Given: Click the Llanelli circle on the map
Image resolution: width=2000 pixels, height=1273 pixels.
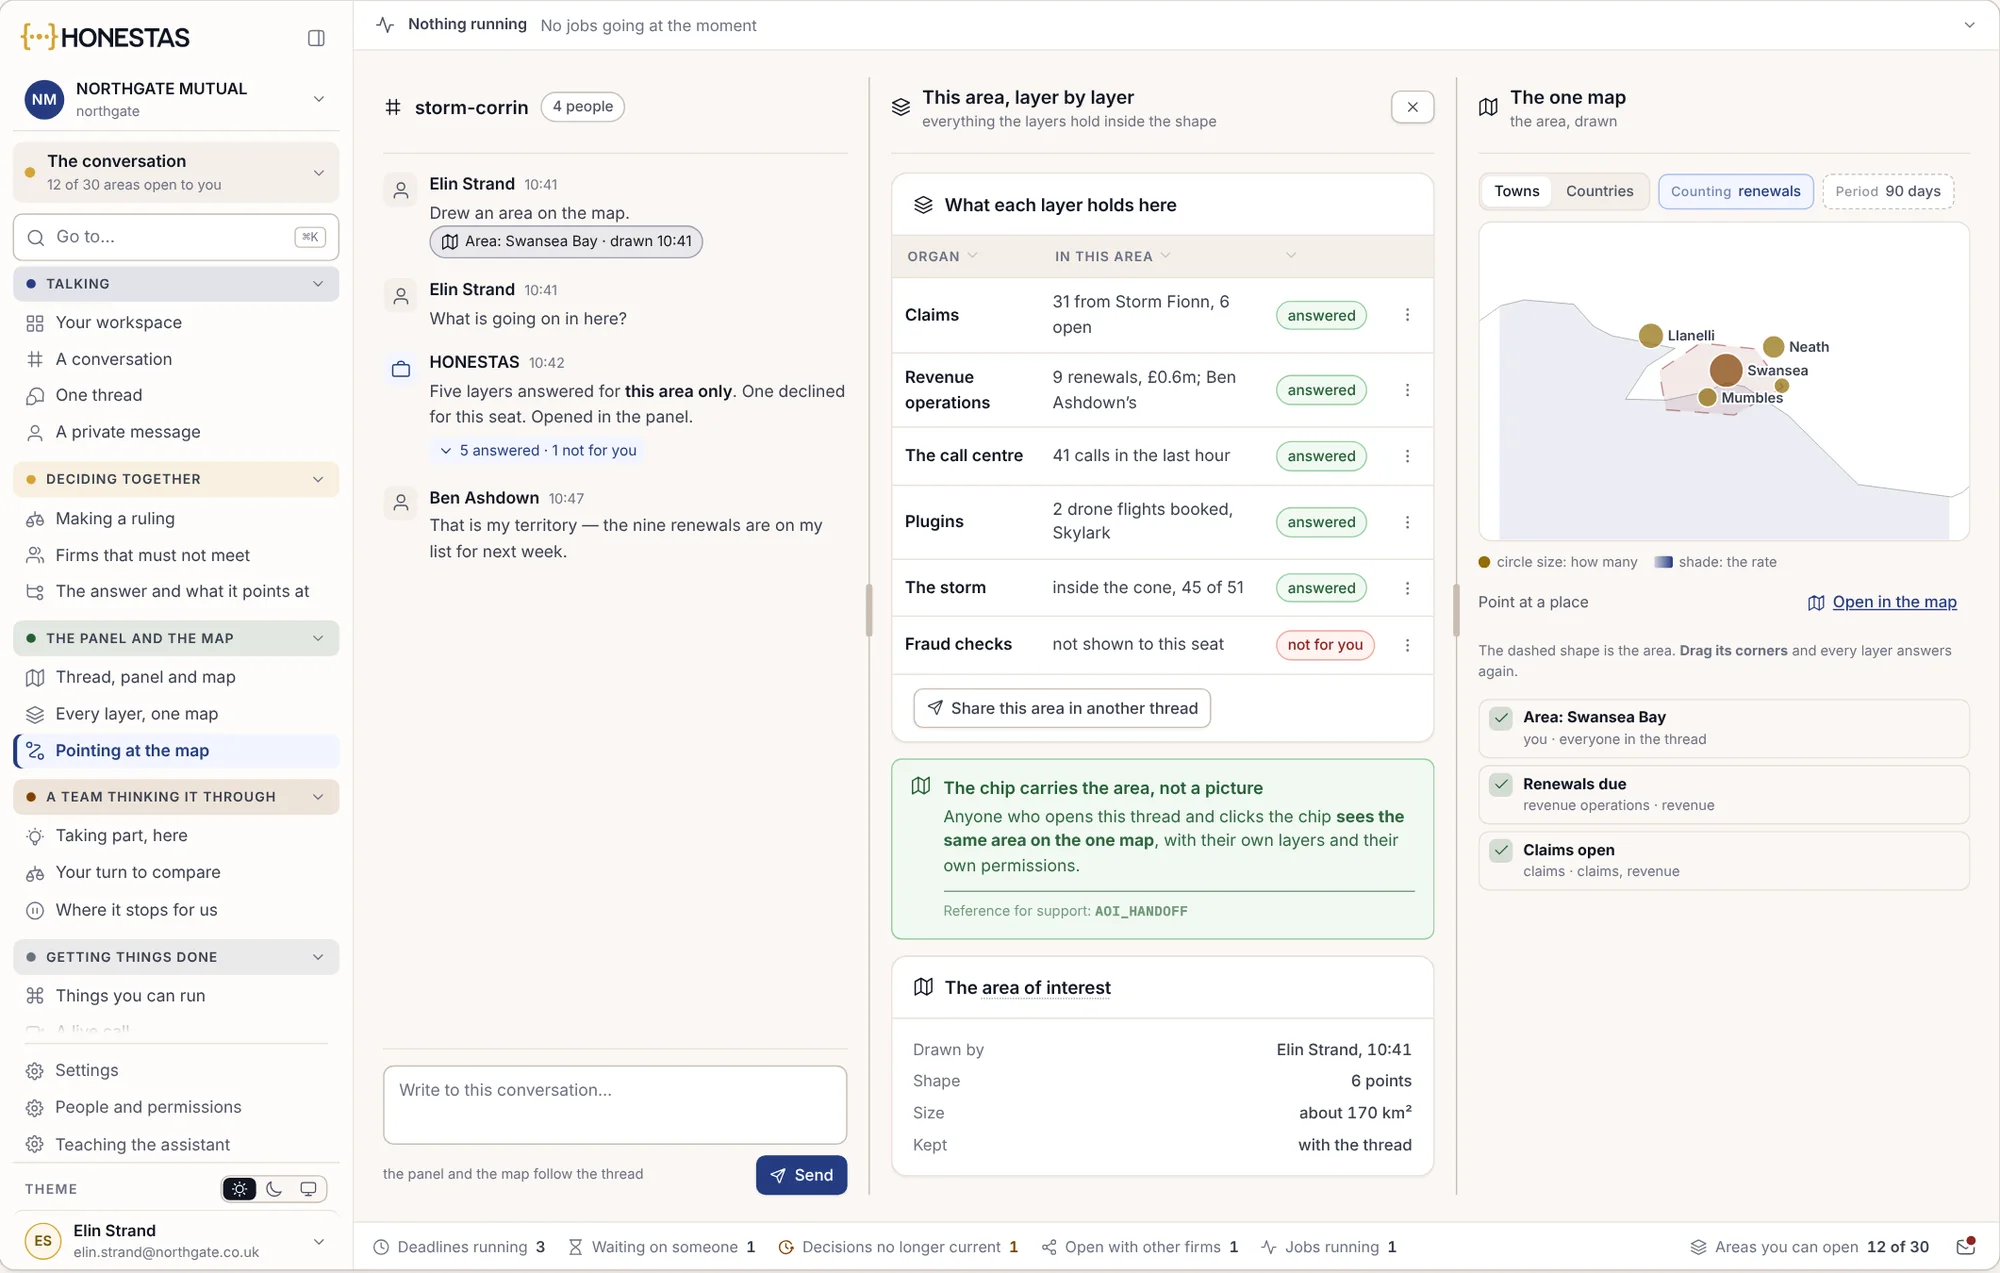Looking at the screenshot, I should (x=1651, y=336).
